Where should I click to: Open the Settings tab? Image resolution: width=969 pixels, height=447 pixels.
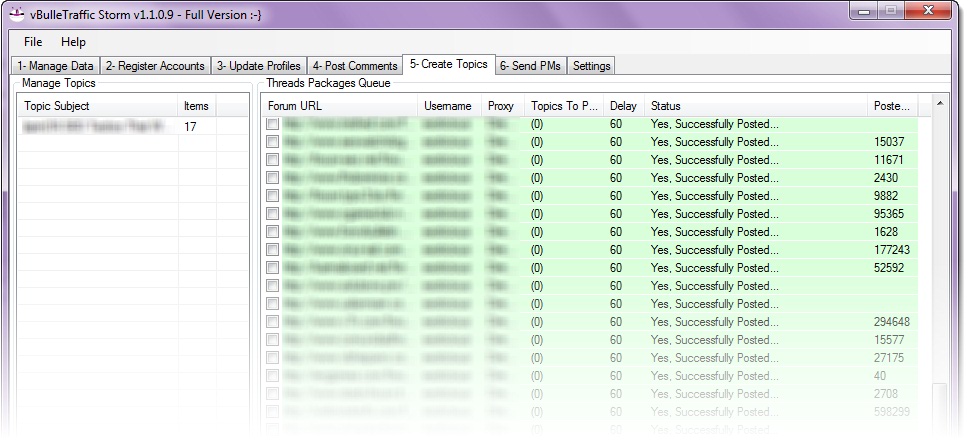click(x=592, y=66)
